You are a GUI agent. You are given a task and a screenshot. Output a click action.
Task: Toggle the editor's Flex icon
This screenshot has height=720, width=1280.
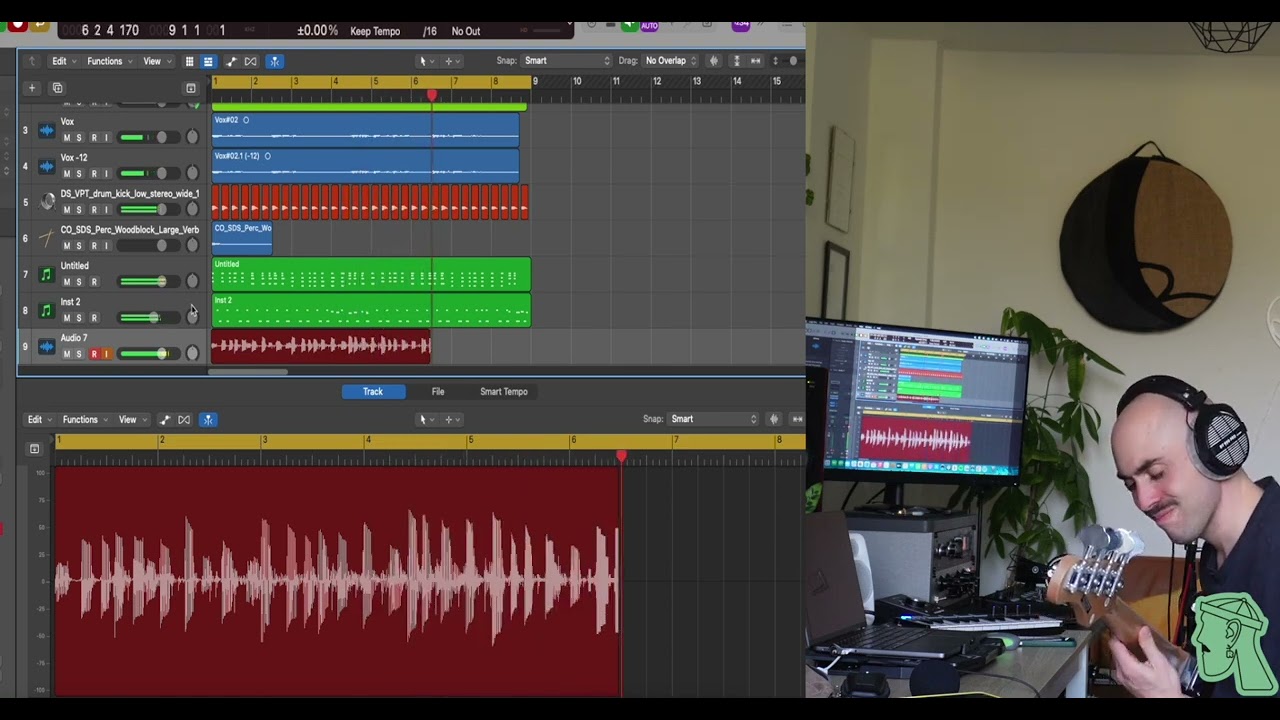pos(184,419)
